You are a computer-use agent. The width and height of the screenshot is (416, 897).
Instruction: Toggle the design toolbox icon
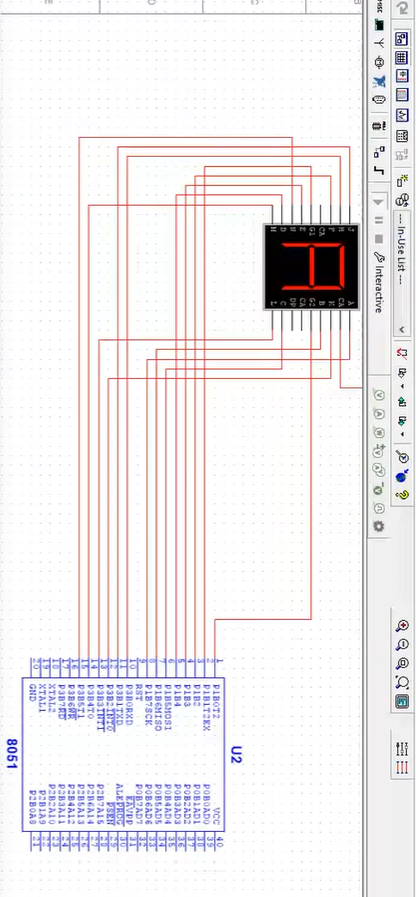tap(402, 39)
